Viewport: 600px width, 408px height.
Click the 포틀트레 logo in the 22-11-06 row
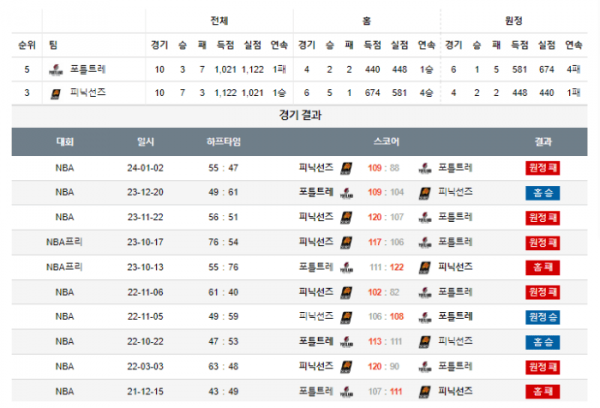(425, 292)
